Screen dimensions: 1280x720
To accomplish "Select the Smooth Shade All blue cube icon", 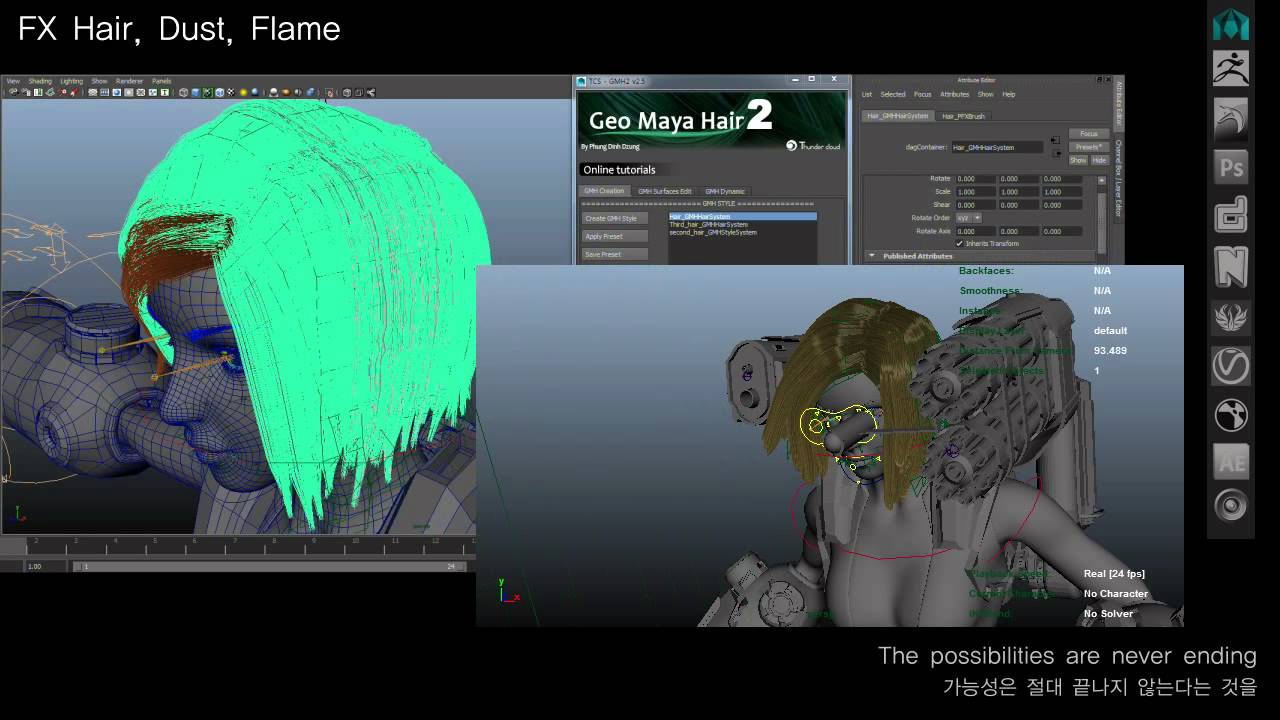I will pos(196,92).
